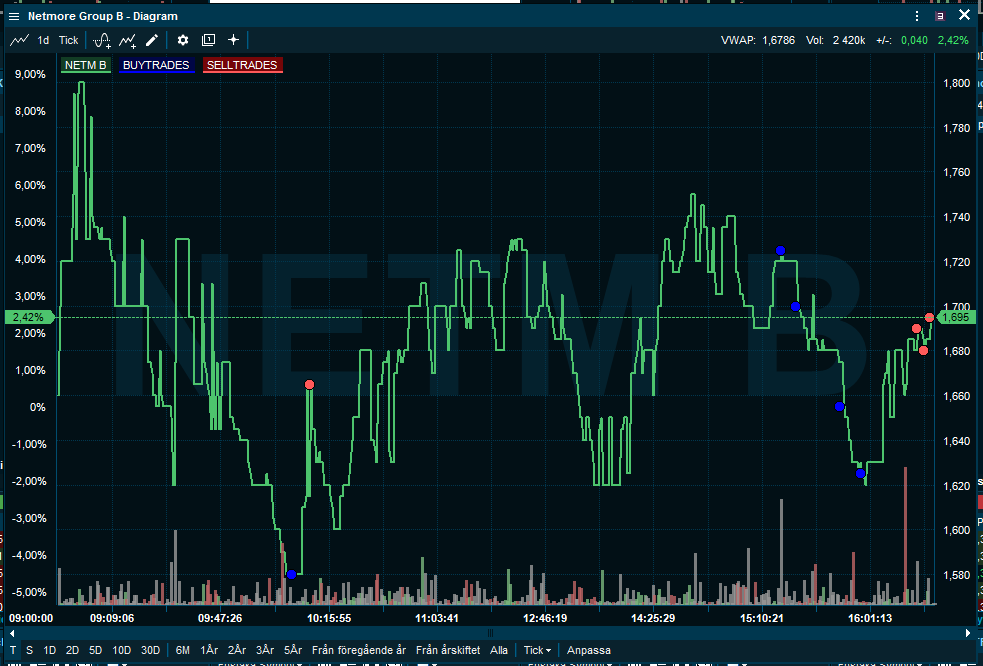This screenshot has height=666, width=983.
Task: Close the Diagram window
Action: tap(964, 15)
